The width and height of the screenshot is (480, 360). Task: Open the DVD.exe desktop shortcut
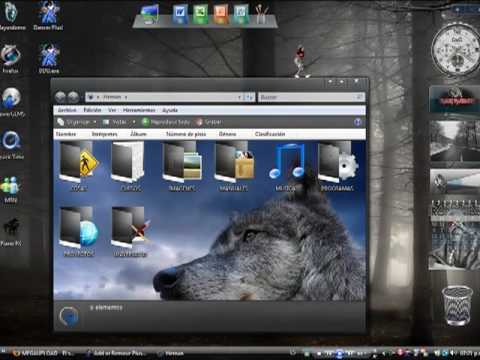pos(49,59)
